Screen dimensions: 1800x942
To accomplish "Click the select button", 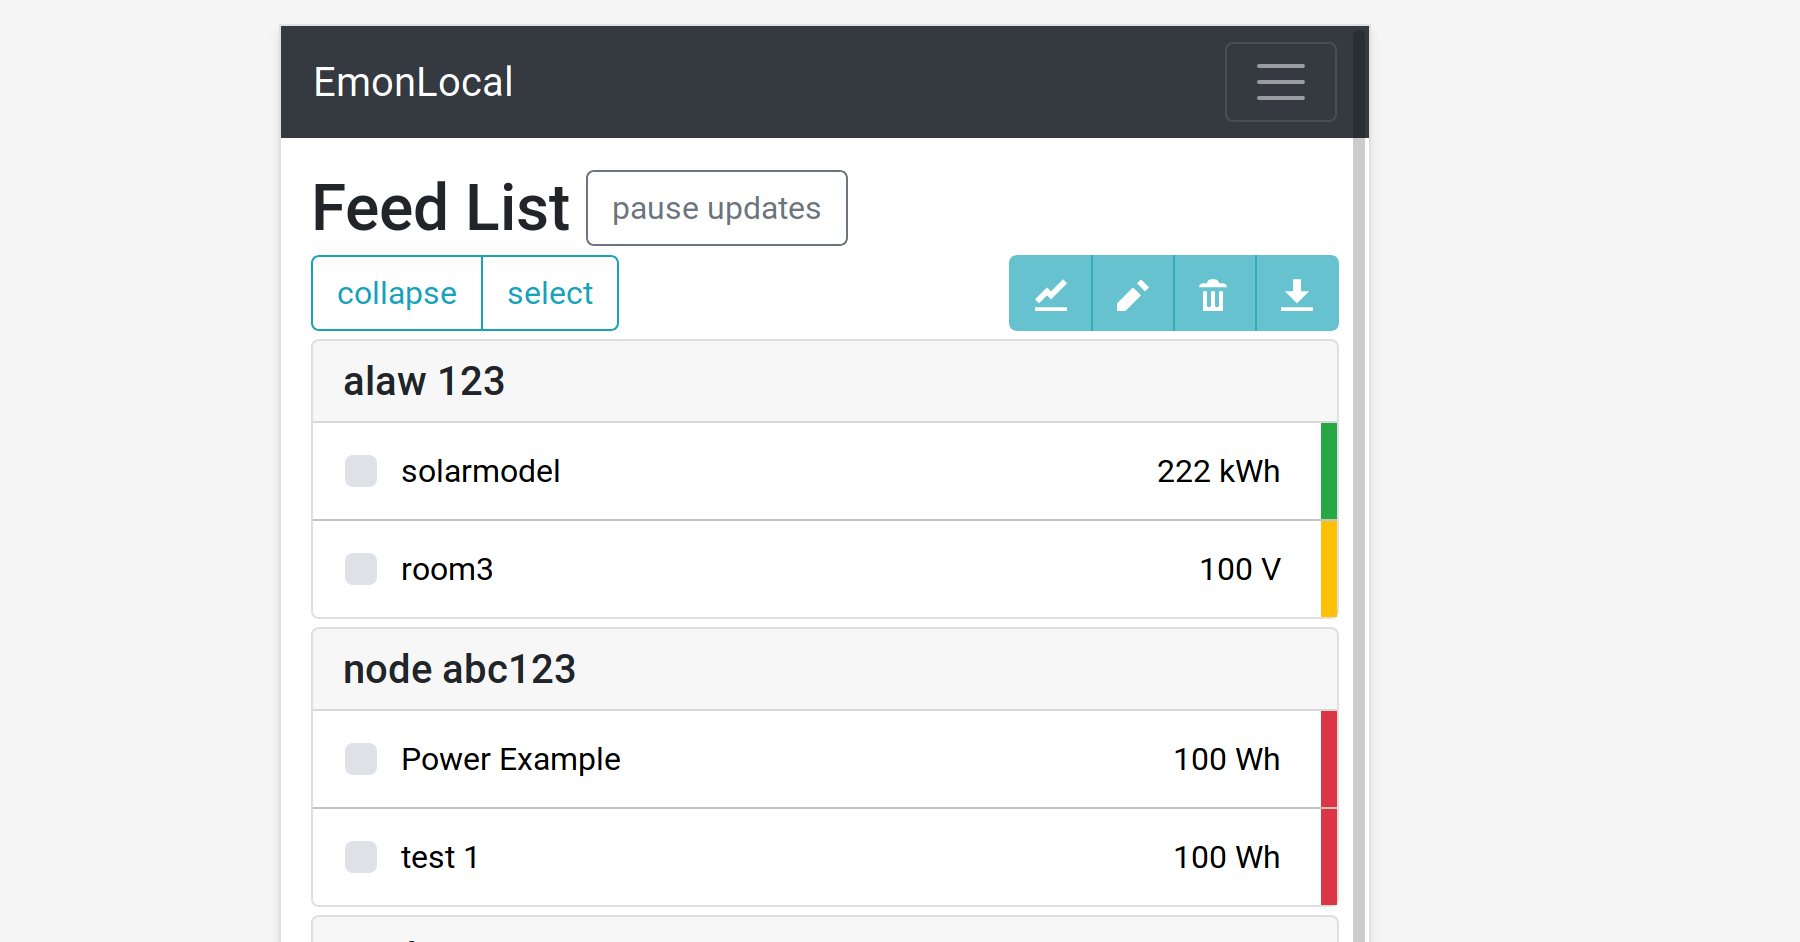I will 549,293.
